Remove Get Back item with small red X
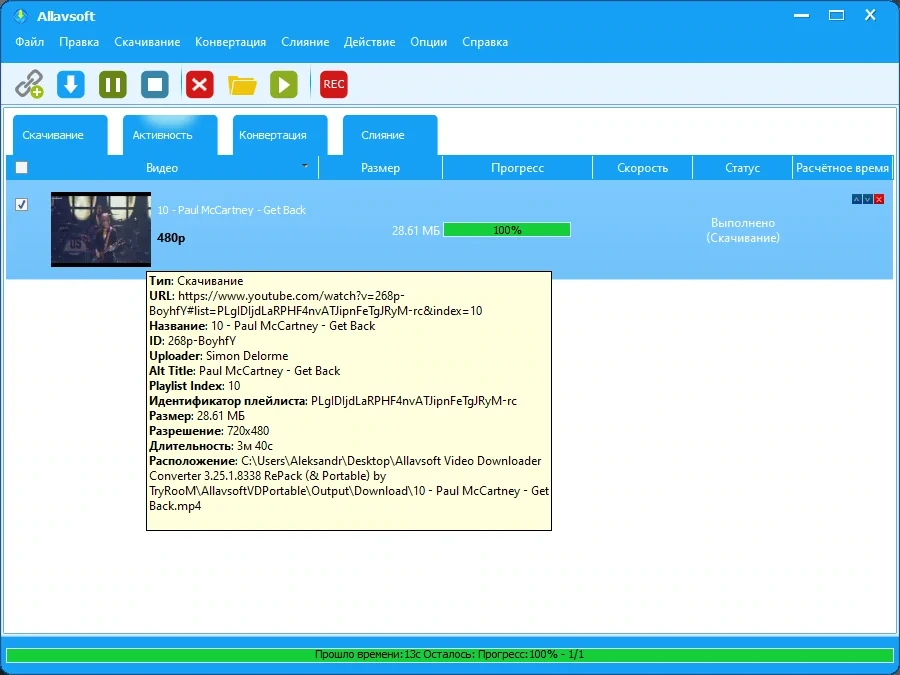The height and width of the screenshot is (675, 900). point(879,199)
